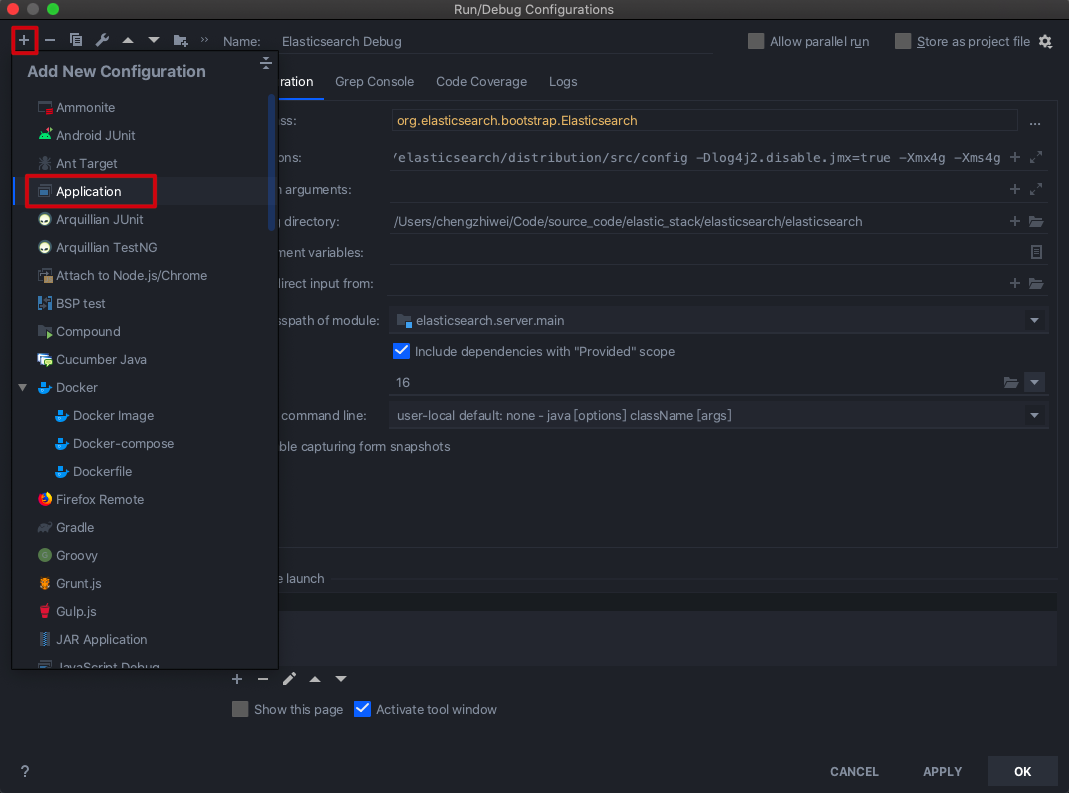Click the remove configuration minus icon
The width and height of the screenshot is (1069, 793).
[x=50, y=40]
